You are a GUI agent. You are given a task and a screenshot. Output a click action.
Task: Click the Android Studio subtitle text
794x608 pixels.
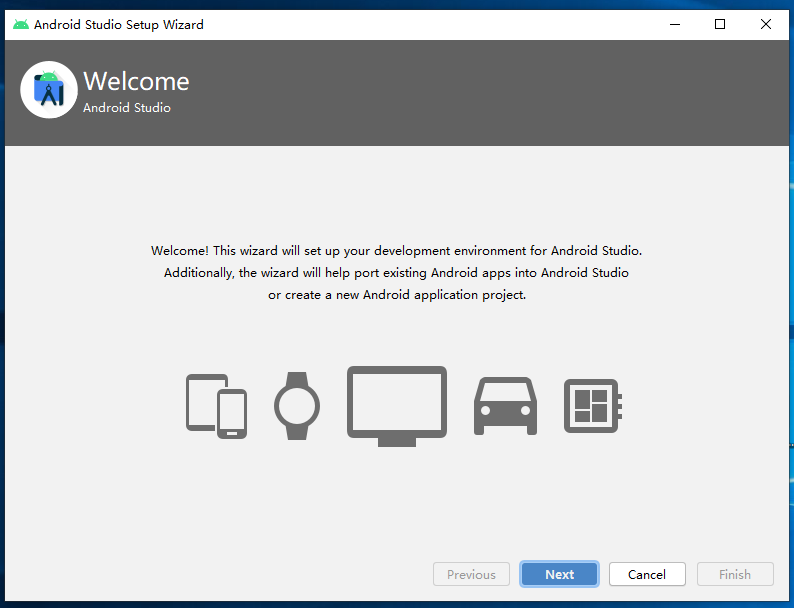coord(127,108)
